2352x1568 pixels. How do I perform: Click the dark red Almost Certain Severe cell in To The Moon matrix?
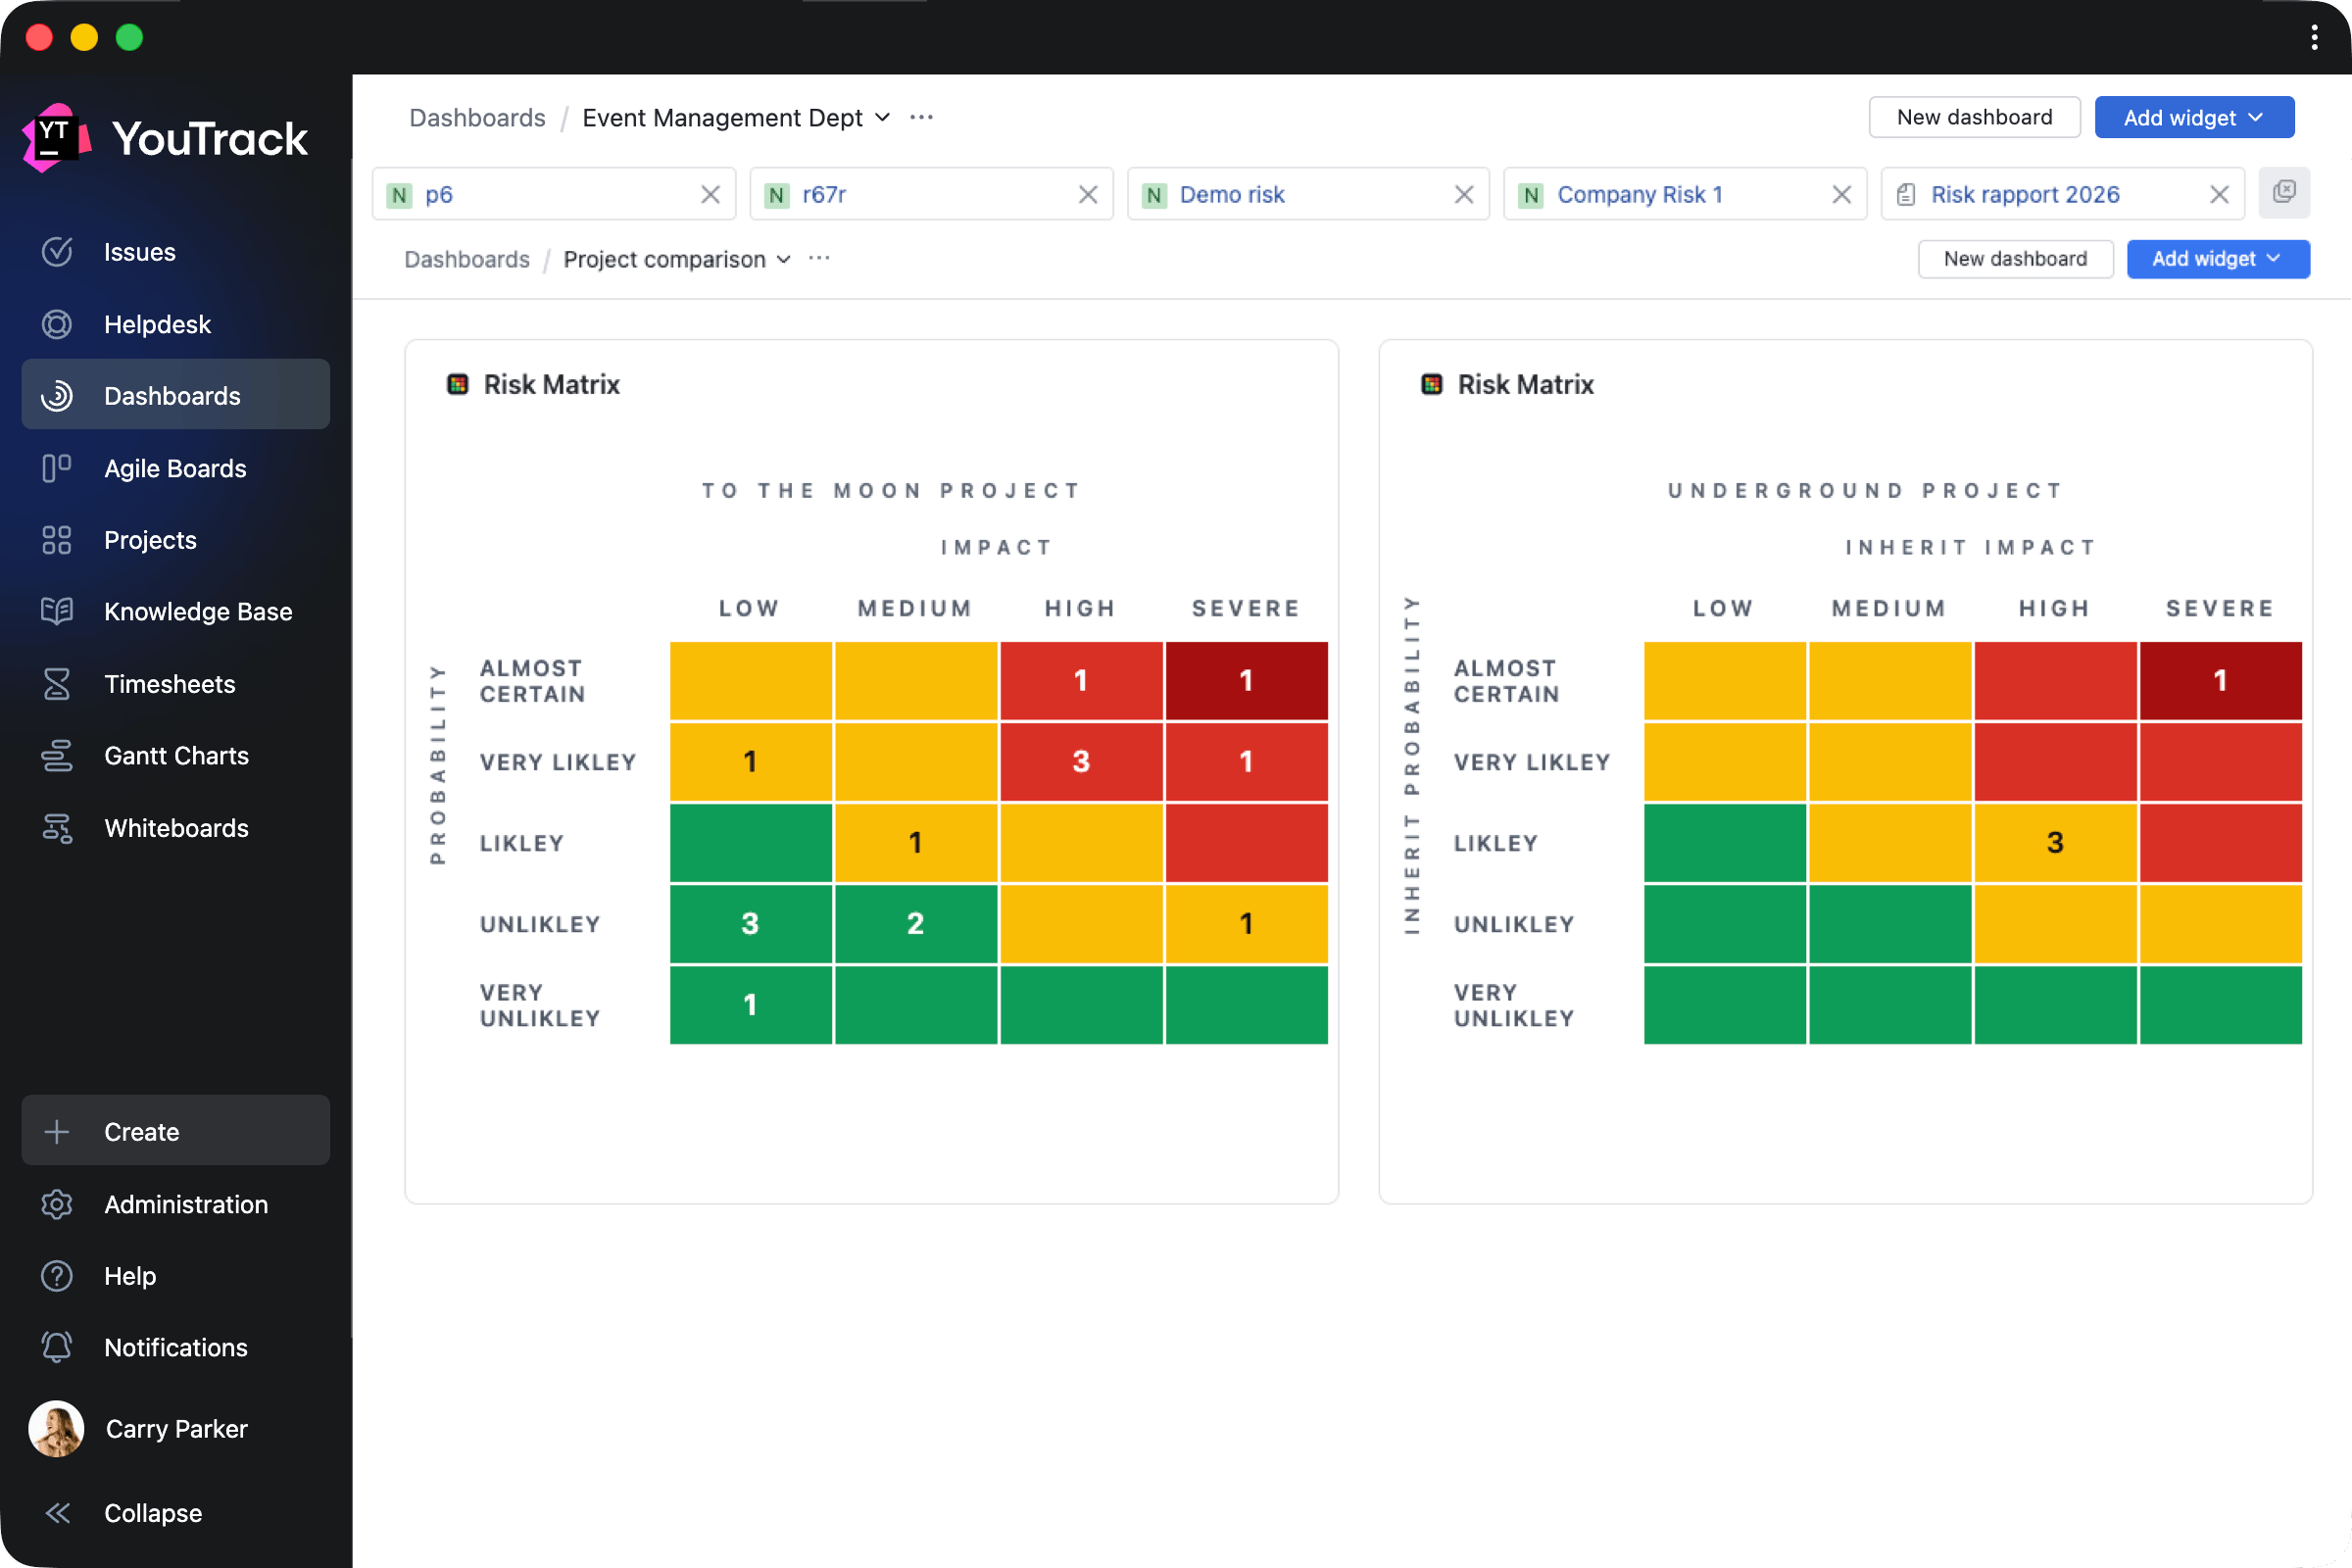(x=1245, y=680)
